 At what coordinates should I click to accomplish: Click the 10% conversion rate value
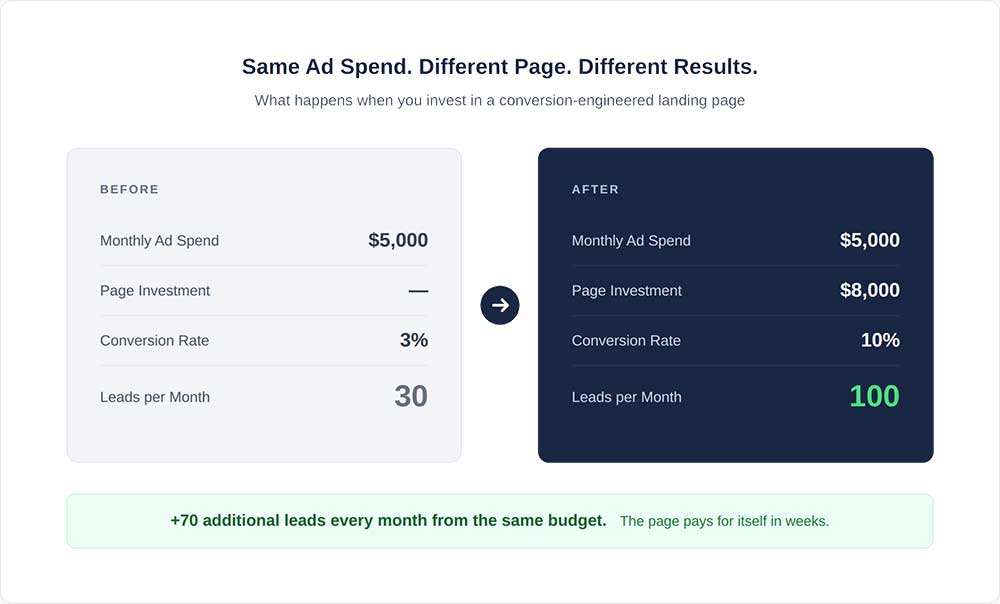(x=880, y=340)
